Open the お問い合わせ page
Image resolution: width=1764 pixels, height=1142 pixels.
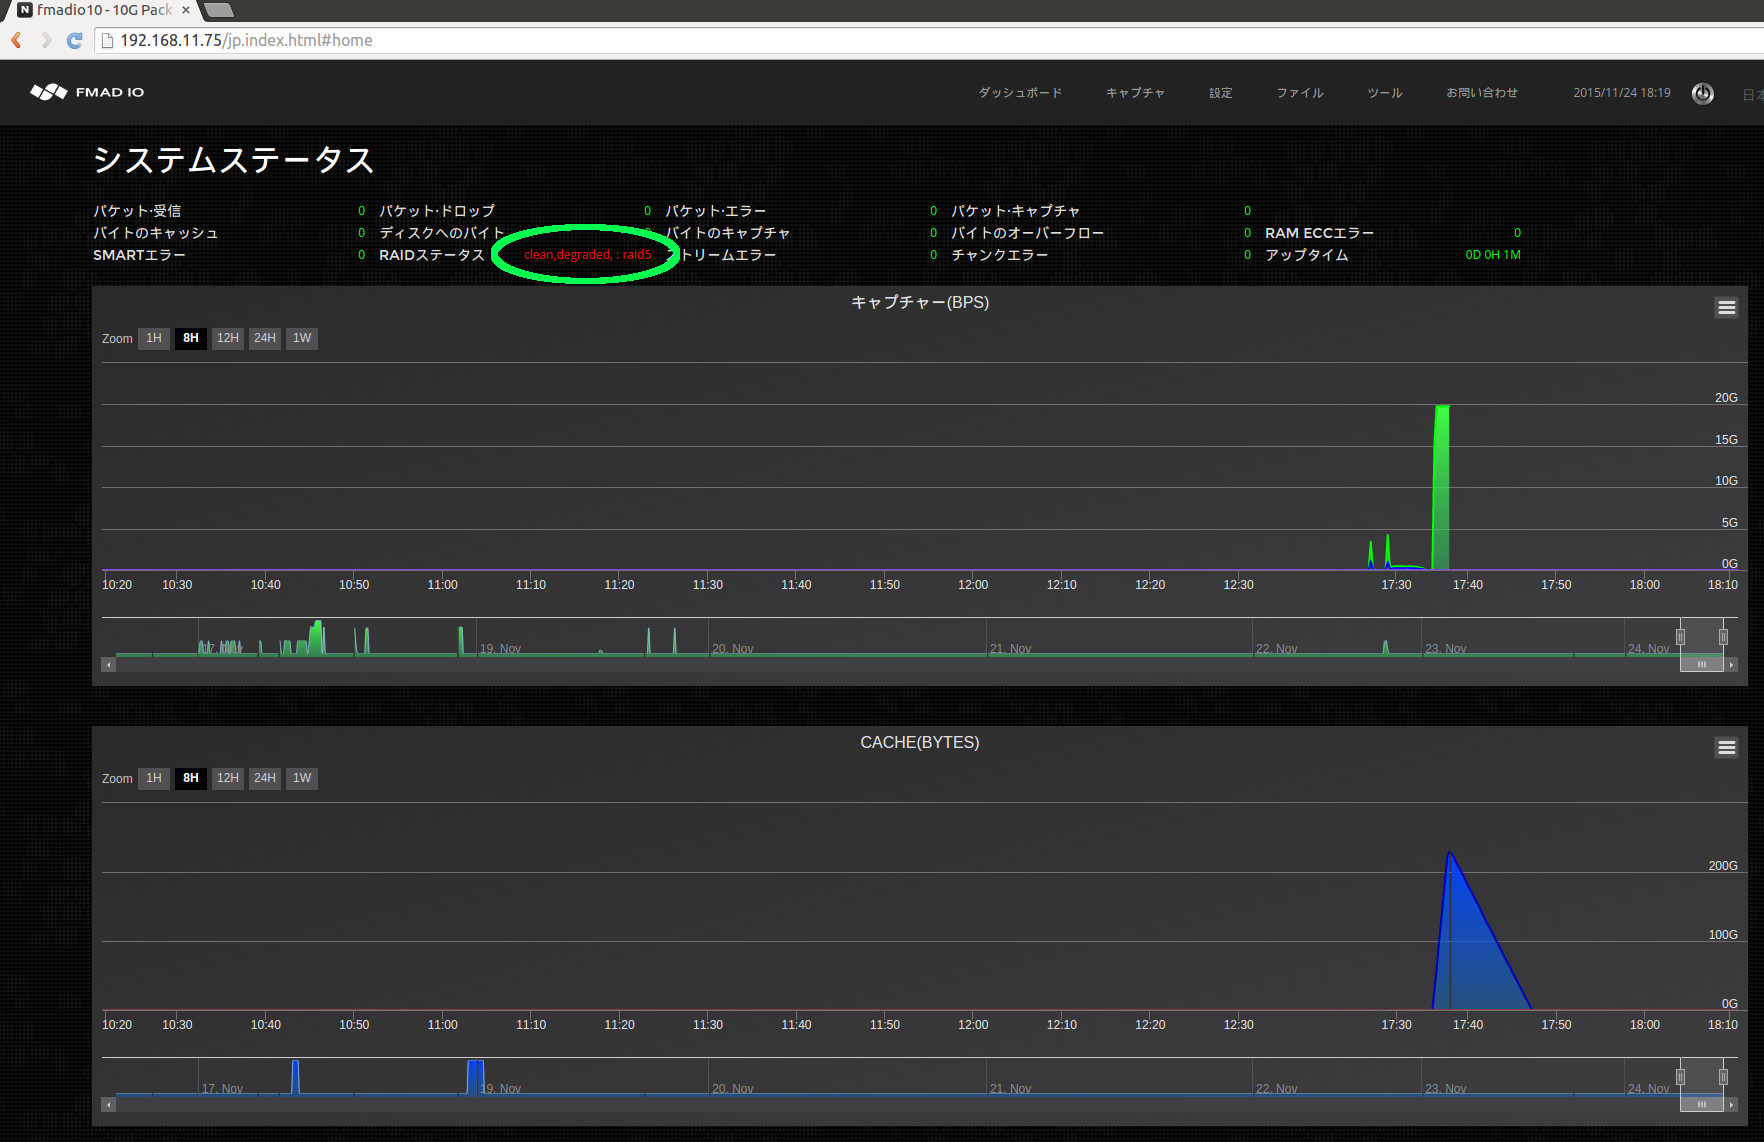tap(1481, 93)
